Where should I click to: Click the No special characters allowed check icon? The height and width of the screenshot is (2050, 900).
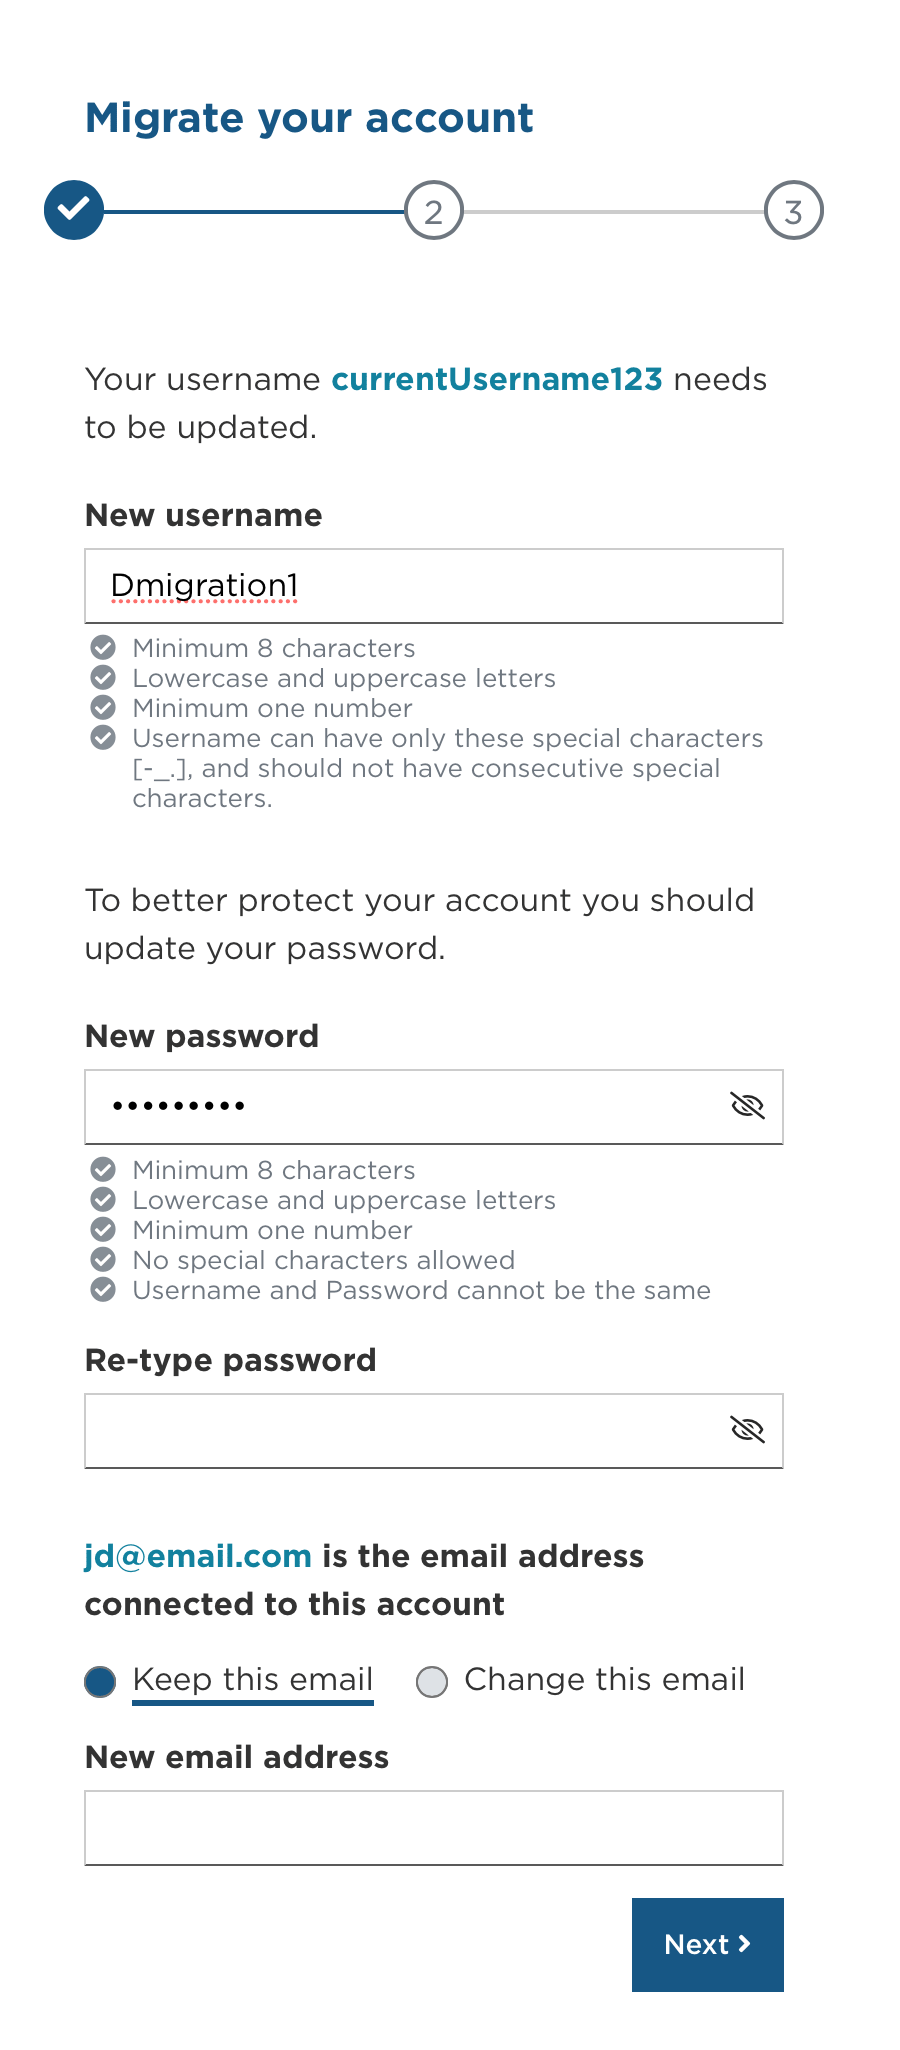(x=103, y=1259)
